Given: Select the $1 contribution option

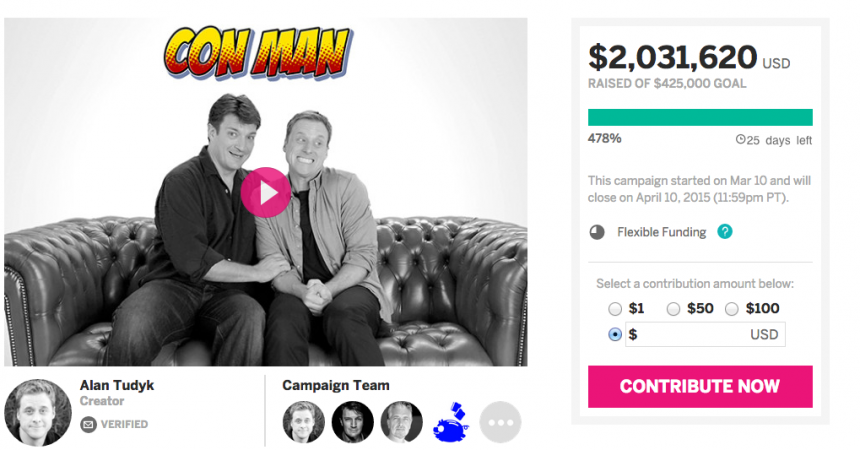Looking at the screenshot, I should [x=614, y=309].
